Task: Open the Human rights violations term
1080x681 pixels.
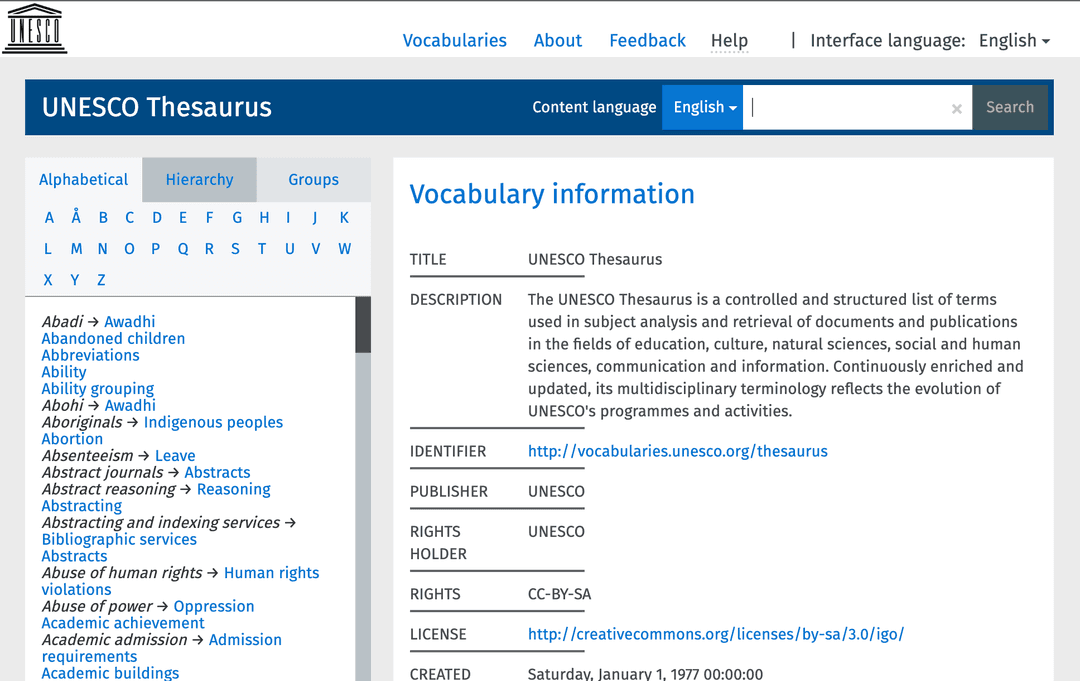Action: click(x=271, y=573)
